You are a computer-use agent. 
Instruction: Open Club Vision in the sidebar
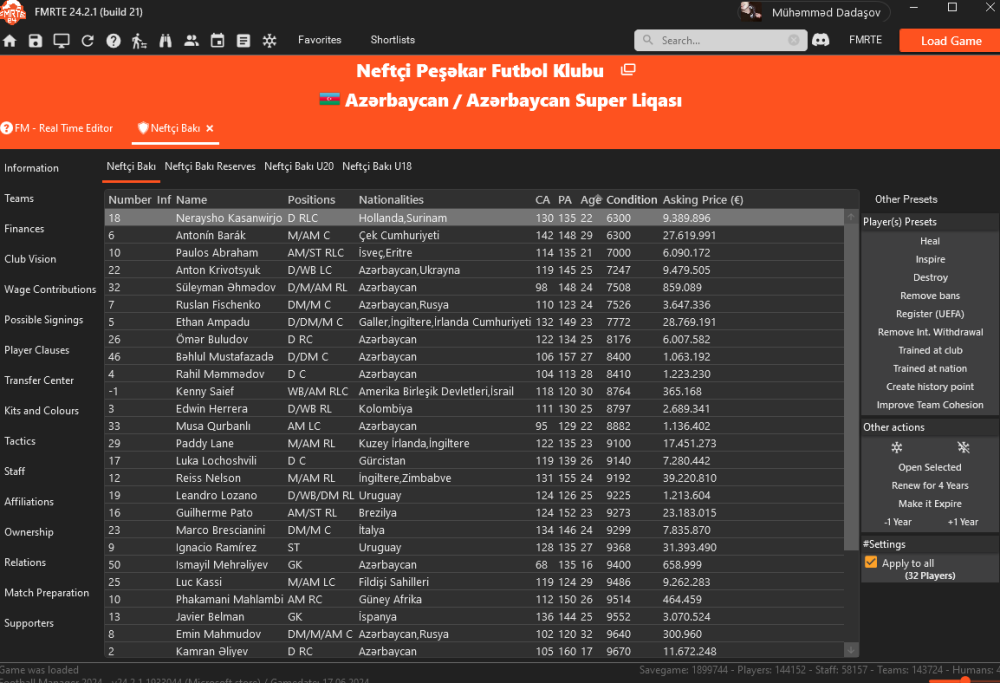click(30, 259)
